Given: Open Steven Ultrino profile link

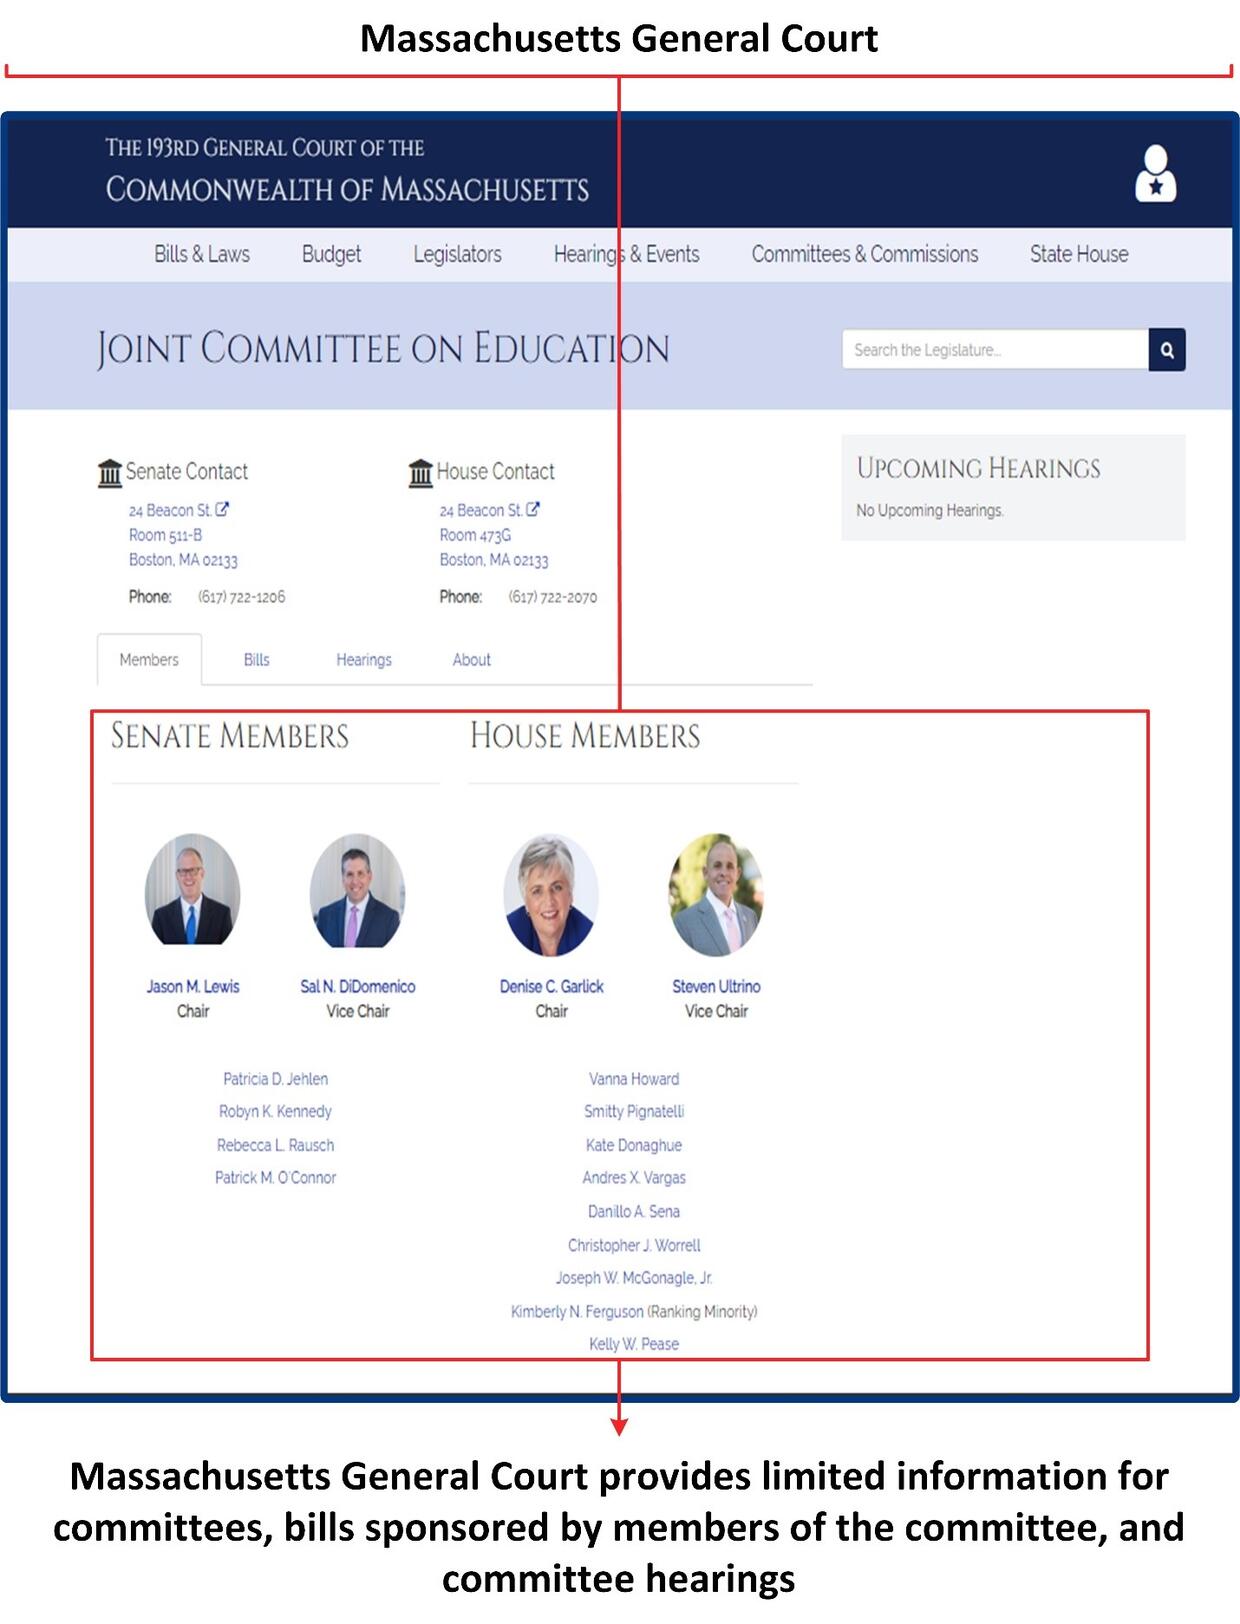Looking at the screenshot, I should click(716, 987).
